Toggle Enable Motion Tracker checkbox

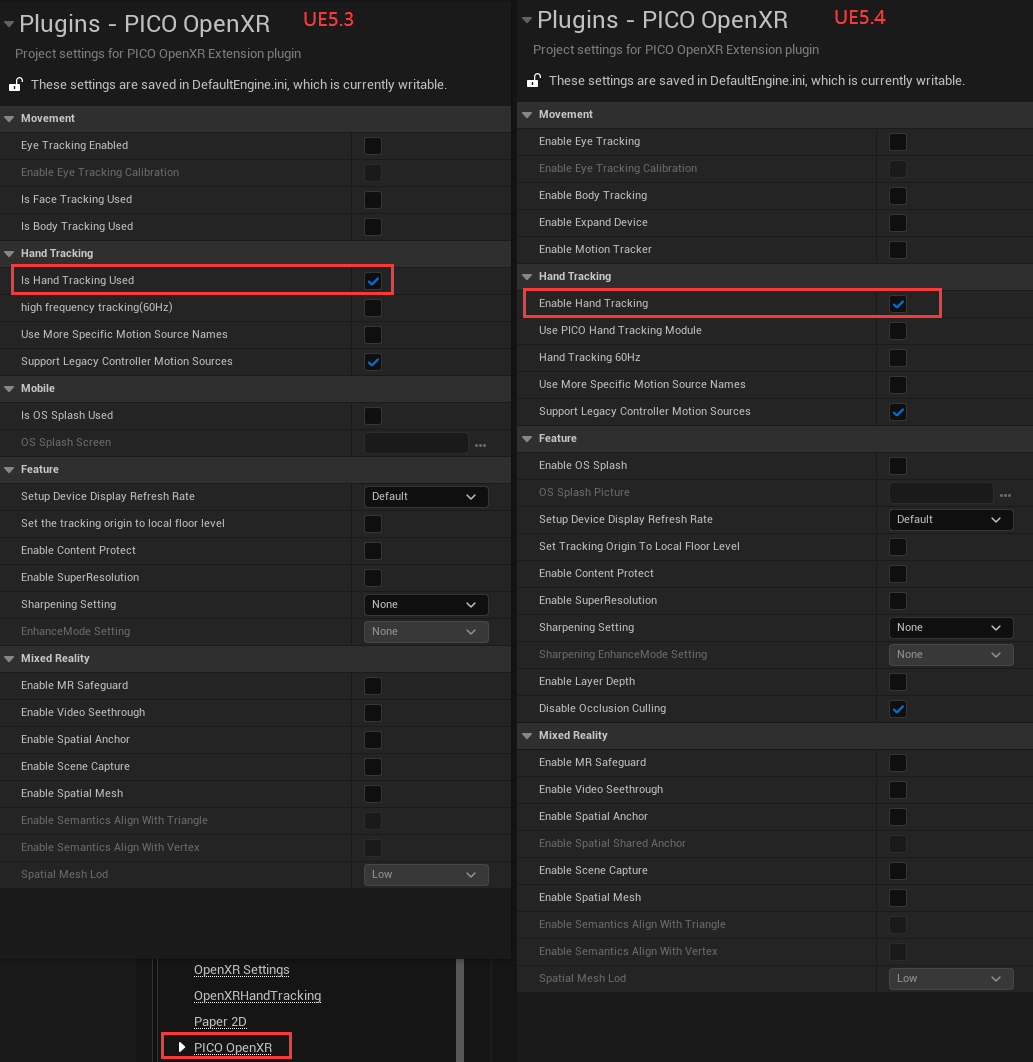coord(898,250)
